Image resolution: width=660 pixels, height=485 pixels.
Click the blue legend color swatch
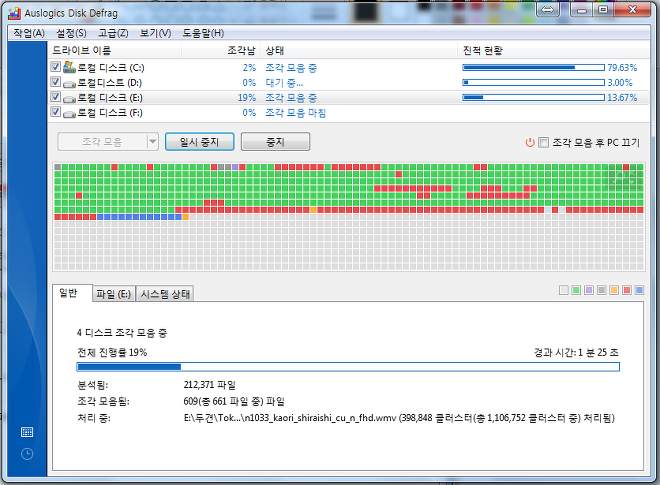coord(639,290)
